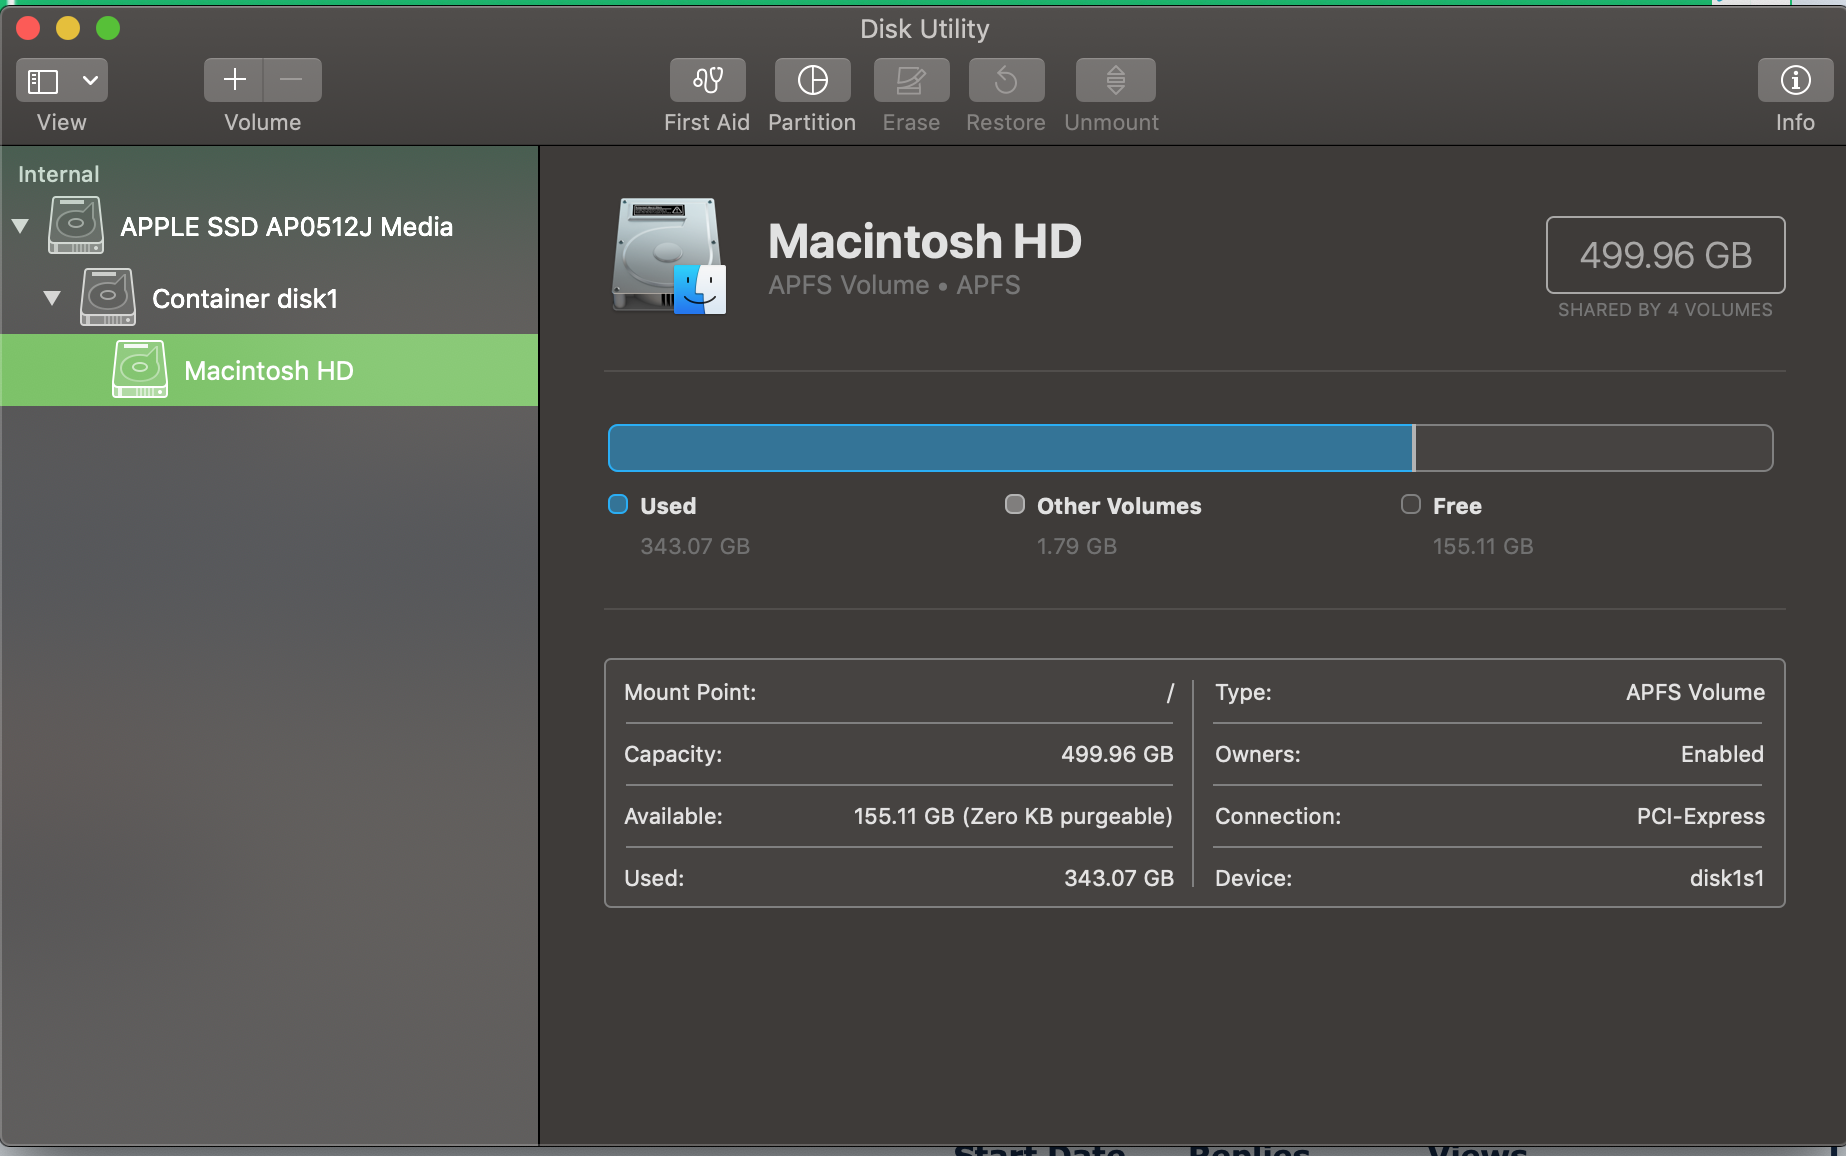Close the Disk Utility window
Image resolution: width=1846 pixels, height=1156 pixels.
(x=28, y=28)
